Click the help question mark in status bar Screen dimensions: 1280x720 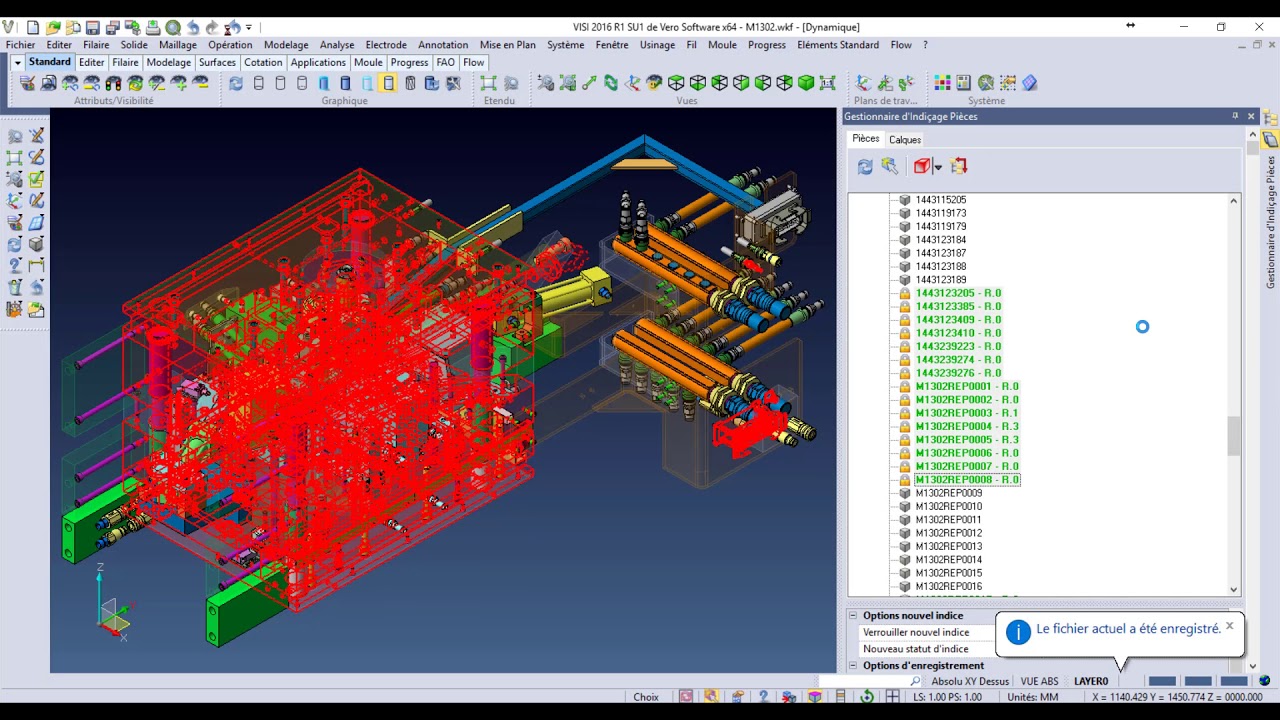[x=763, y=697]
